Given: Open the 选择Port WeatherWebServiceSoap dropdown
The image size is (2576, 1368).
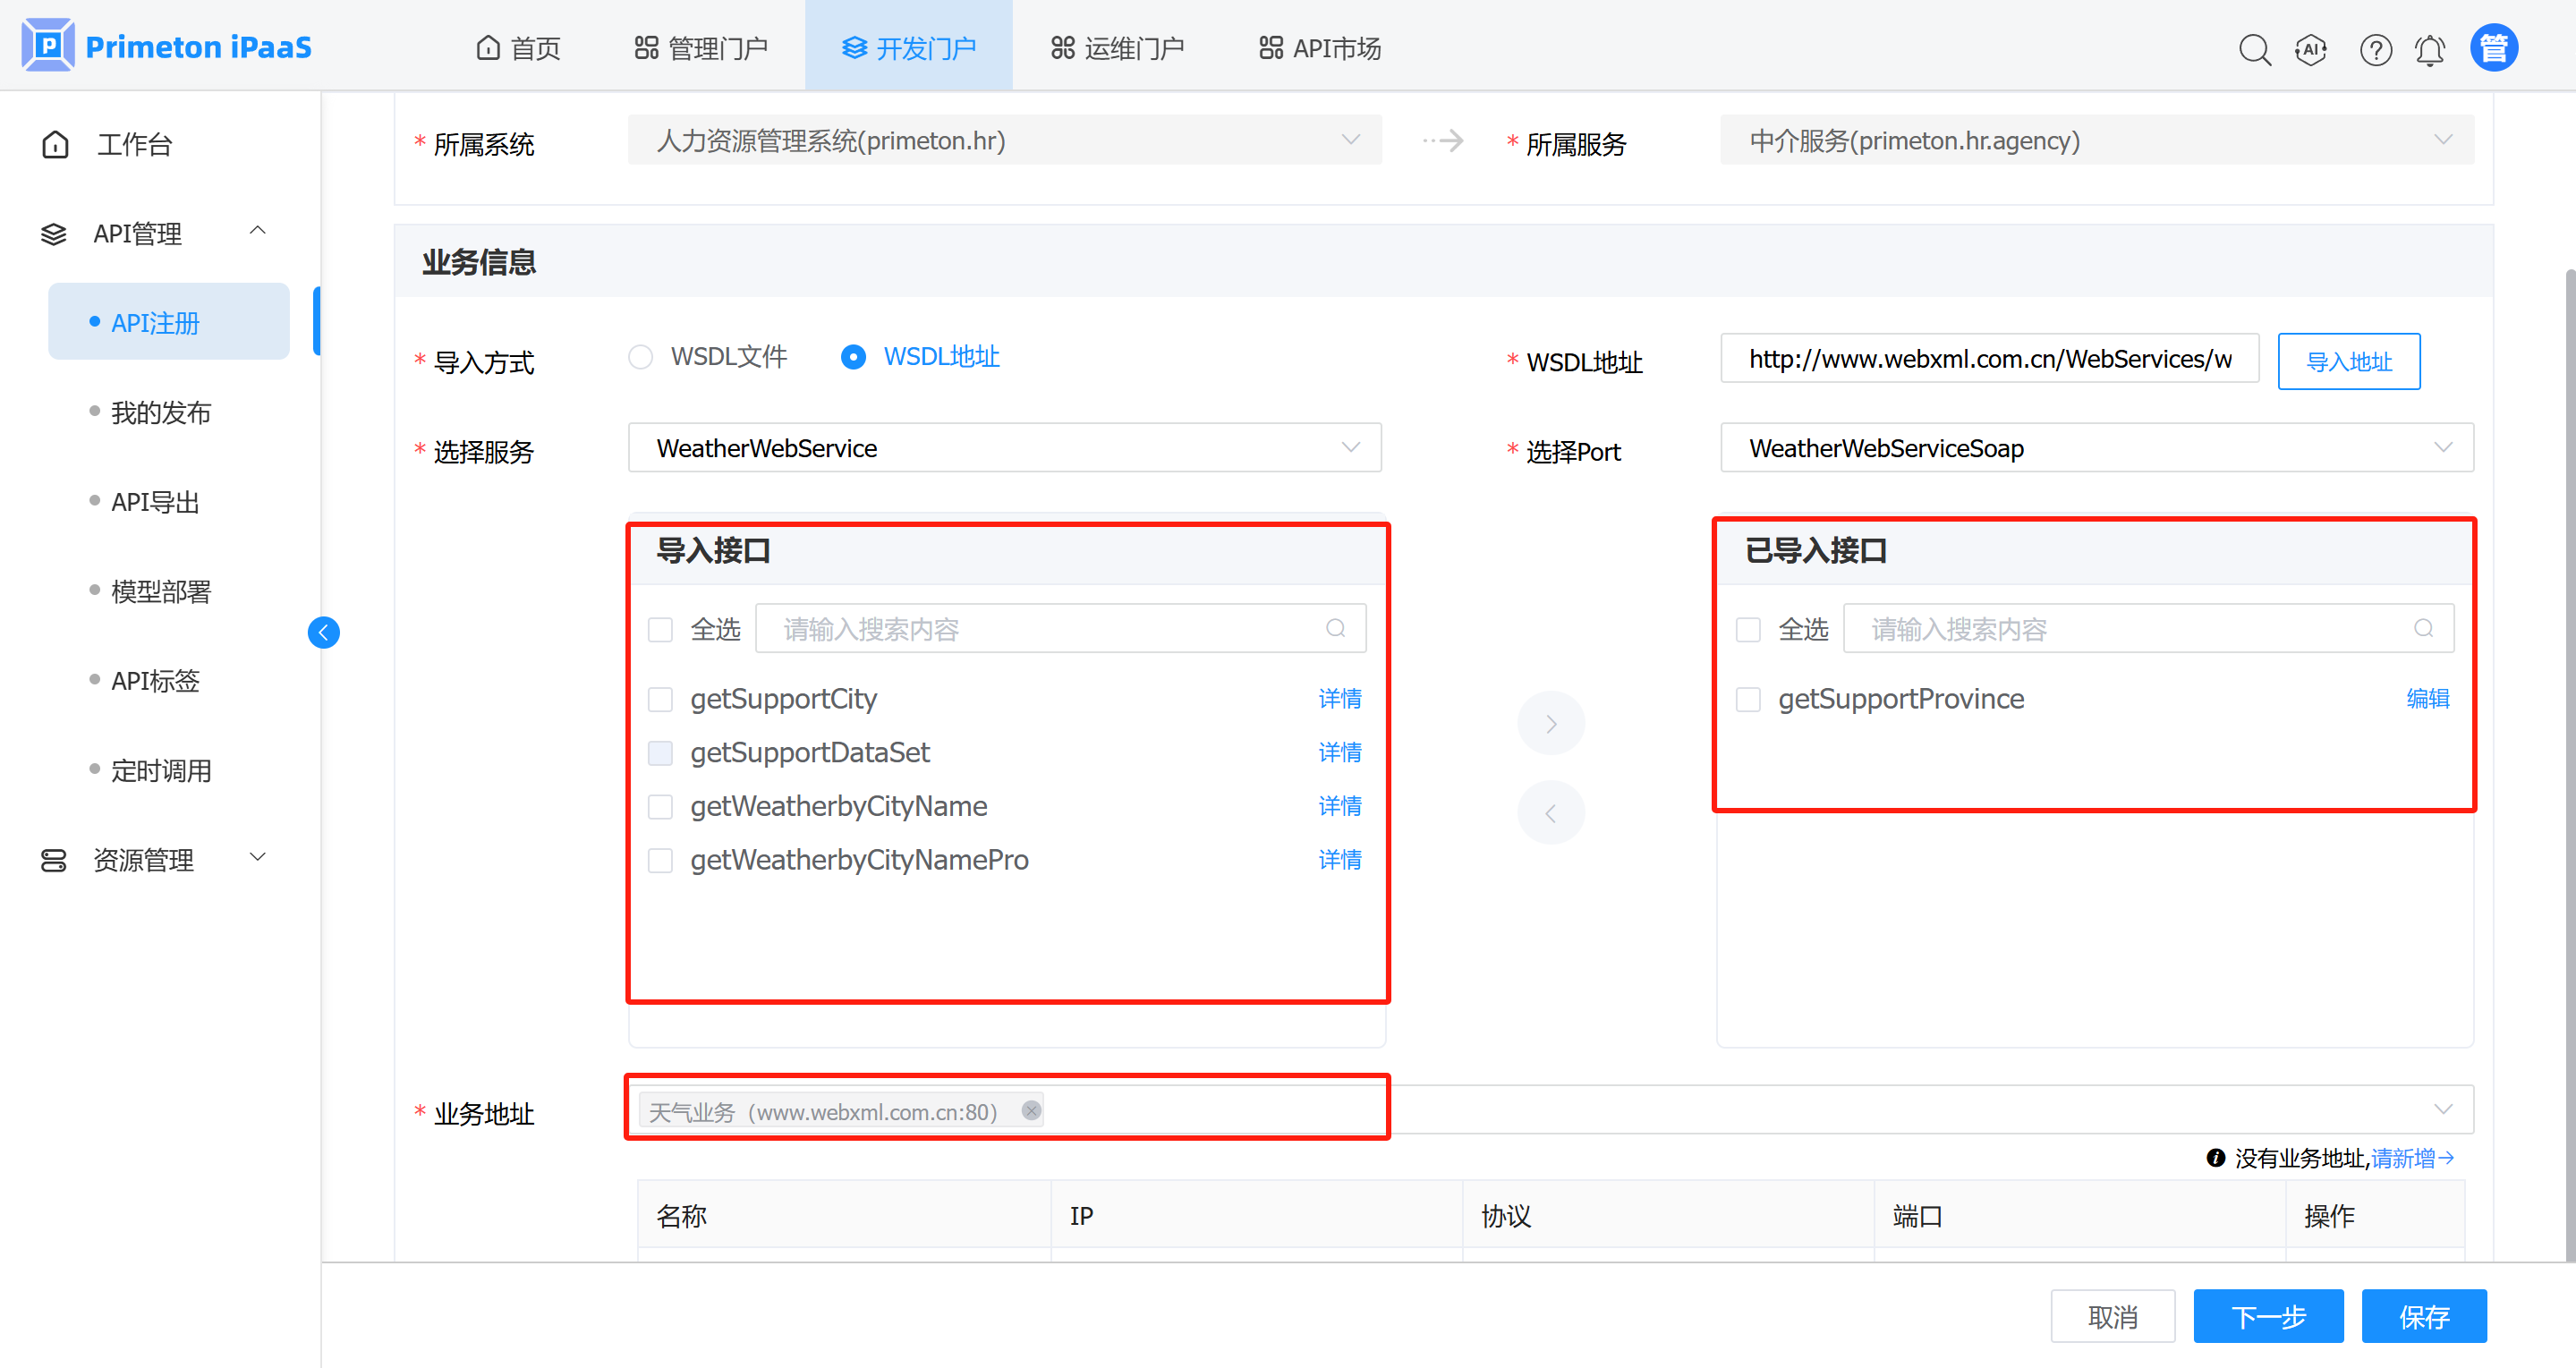Looking at the screenshot, I should pyautogui.click(x=2096, y=448).
